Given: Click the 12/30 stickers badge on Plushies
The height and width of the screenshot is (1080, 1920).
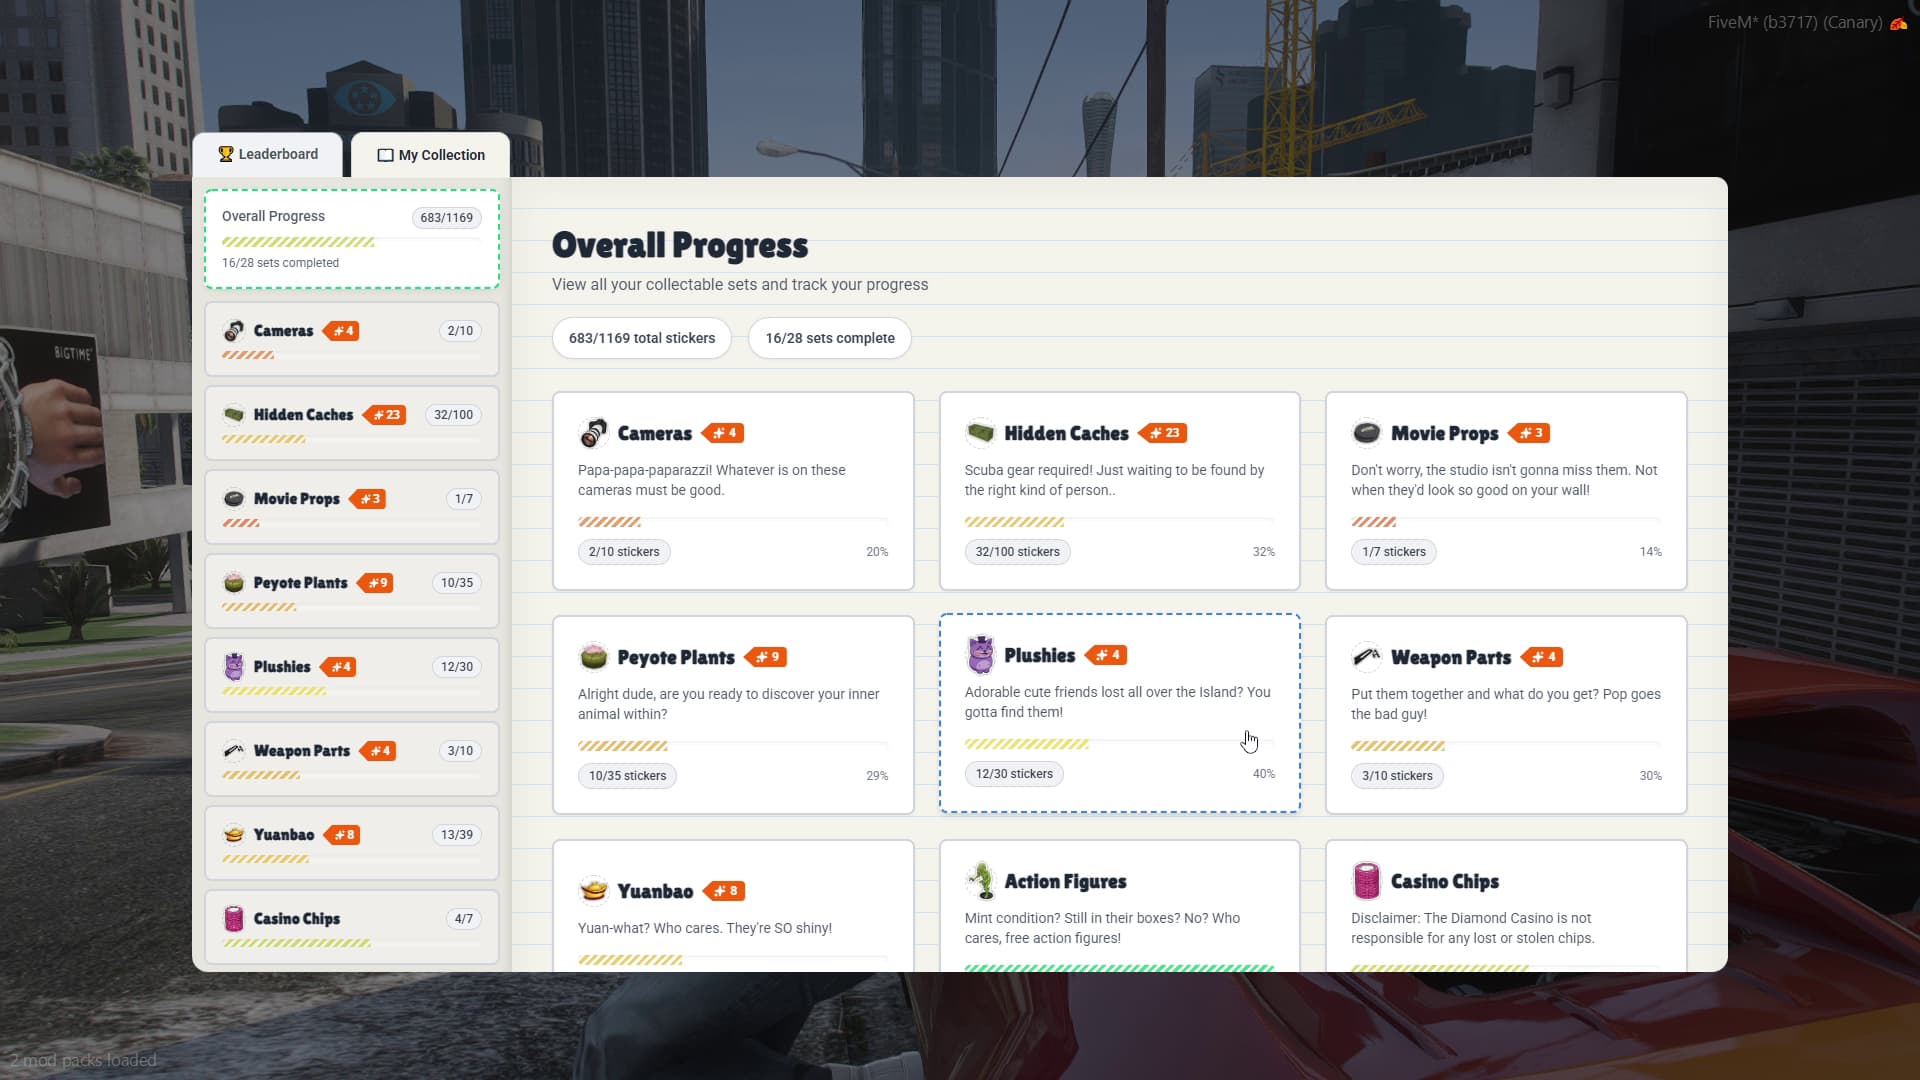Looking at the screenshot, I should pos(1014,774).
